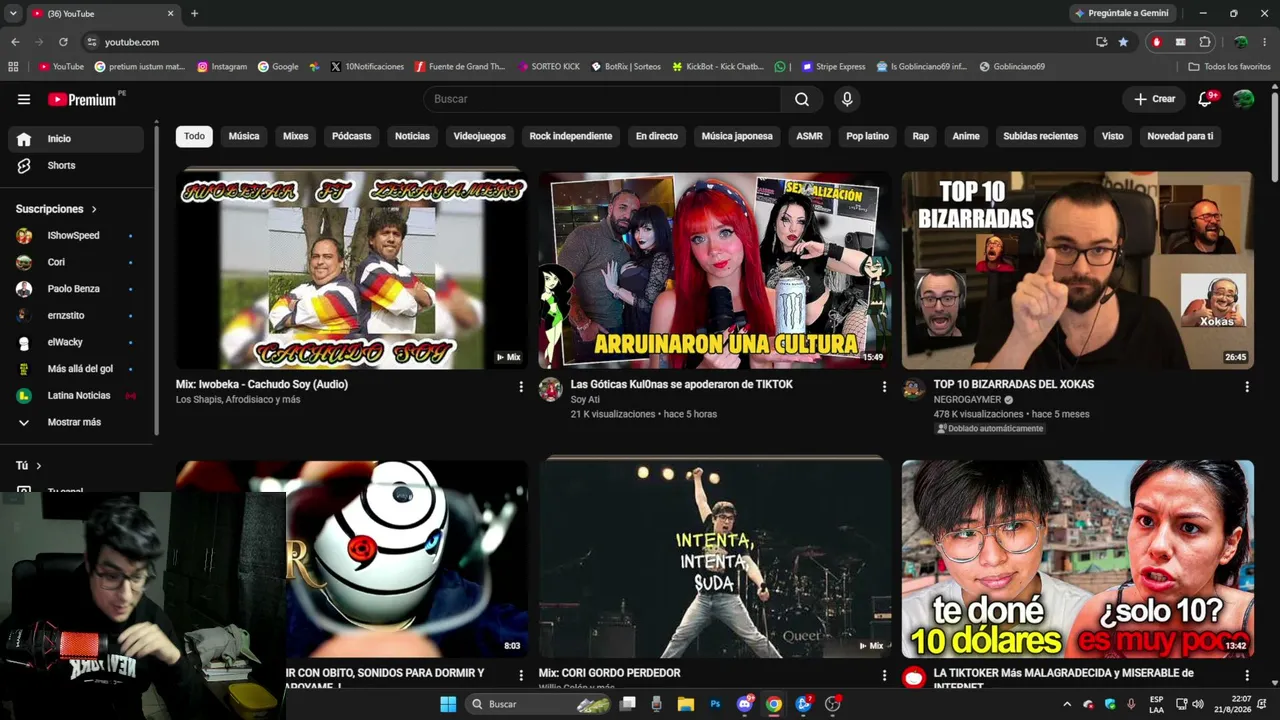Select the ASMR filter chip
This screenshot has height=720, width=1280.
coord(809,136)
